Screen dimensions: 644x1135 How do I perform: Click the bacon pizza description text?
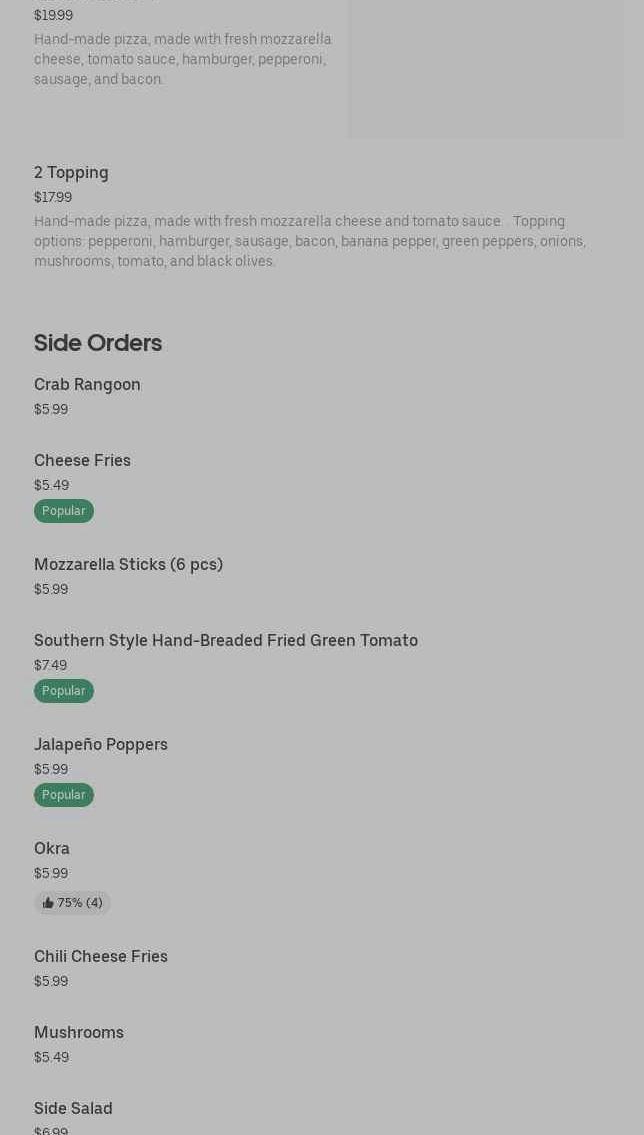183,59
